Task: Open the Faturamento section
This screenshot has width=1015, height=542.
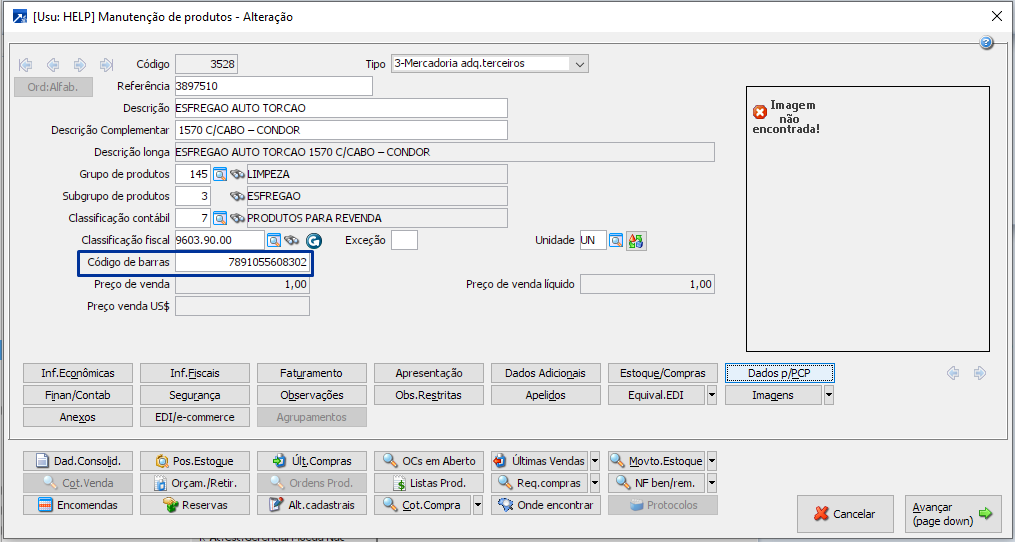Action: [311, 373]
